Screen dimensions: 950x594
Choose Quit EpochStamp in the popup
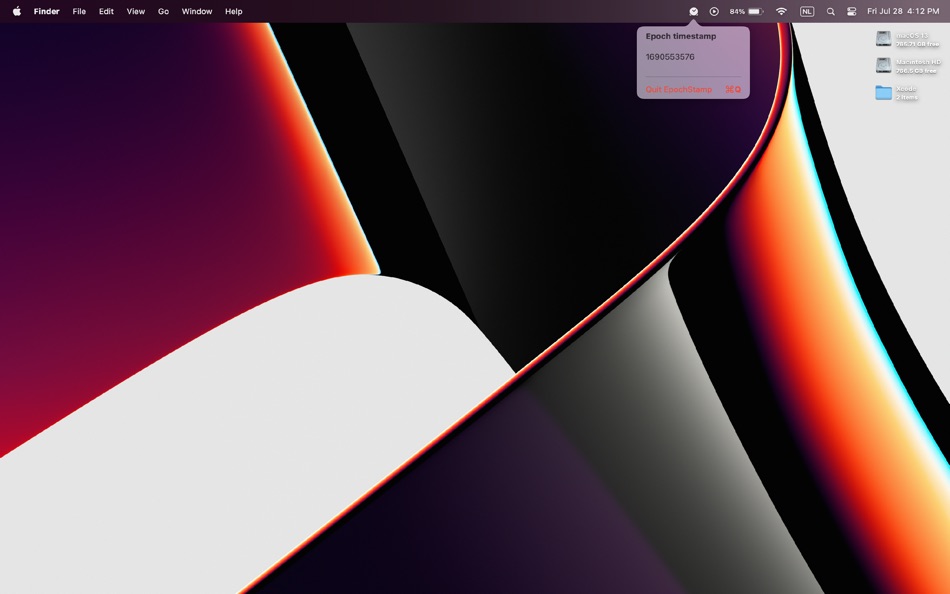pyautogui.click(x=693, y=89)
